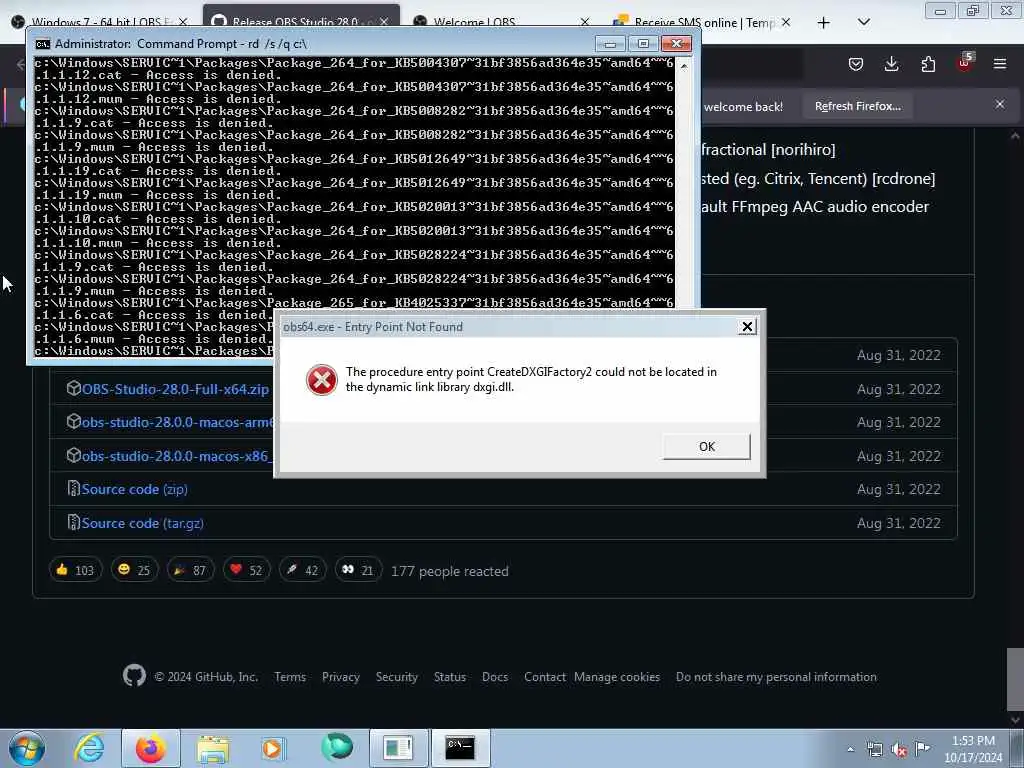Viewport: 1024px width, 768px height.
Task: Open the Privacy footer link
Action: click(341, 677)
